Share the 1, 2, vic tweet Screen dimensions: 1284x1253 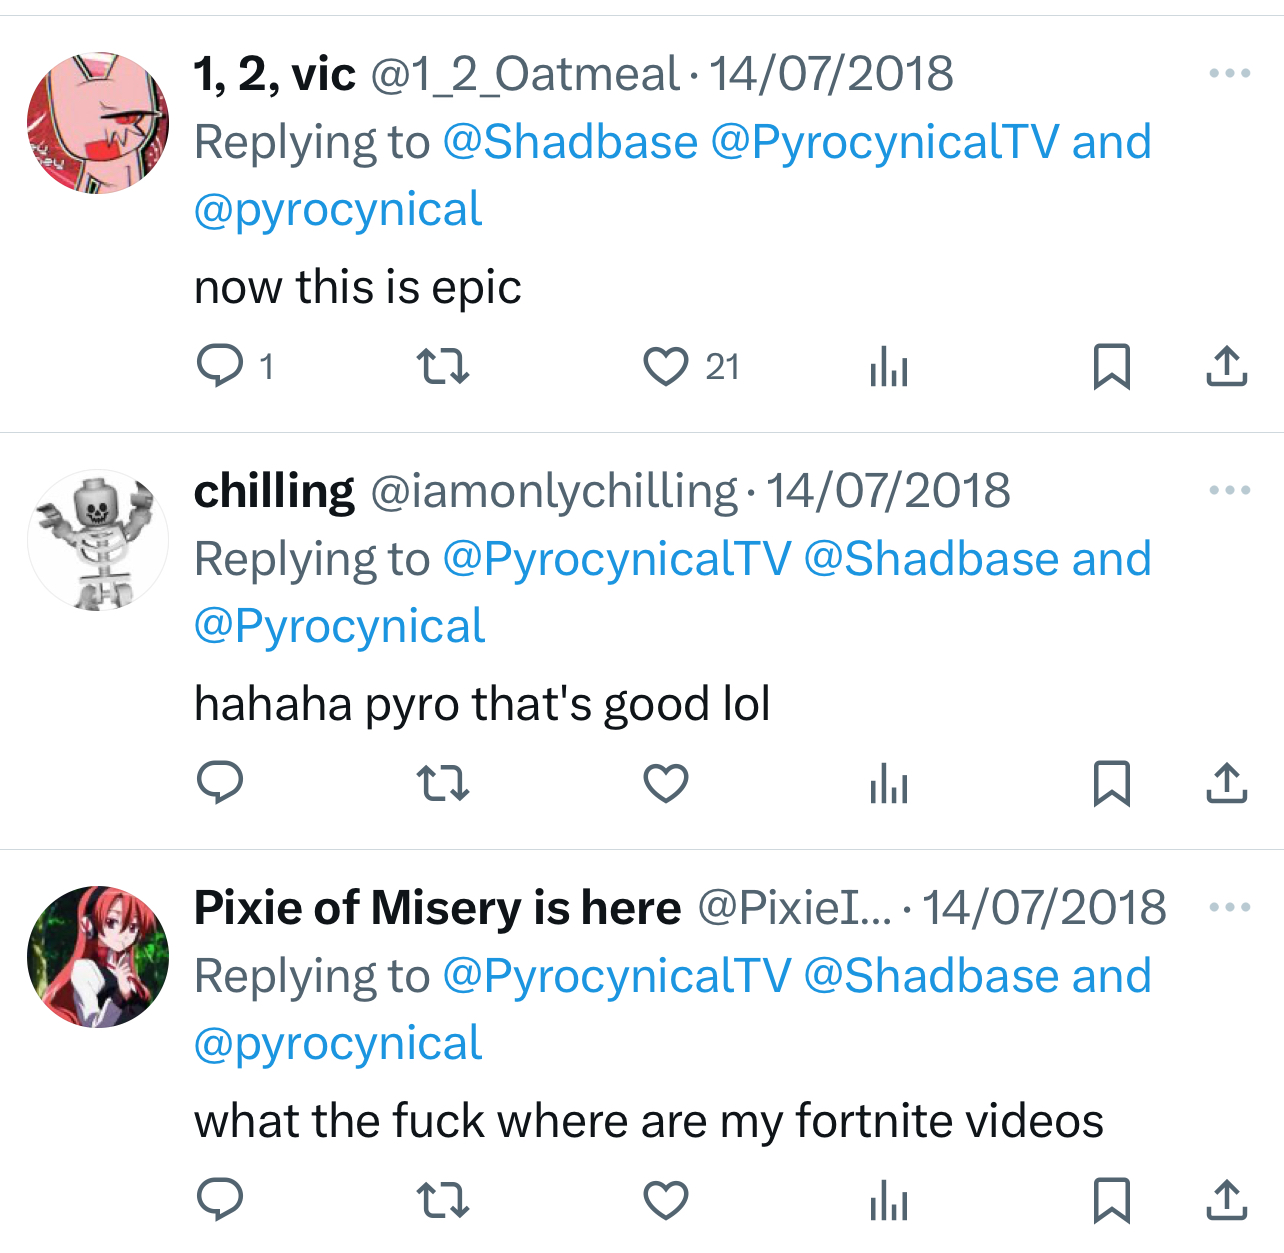1226,366
